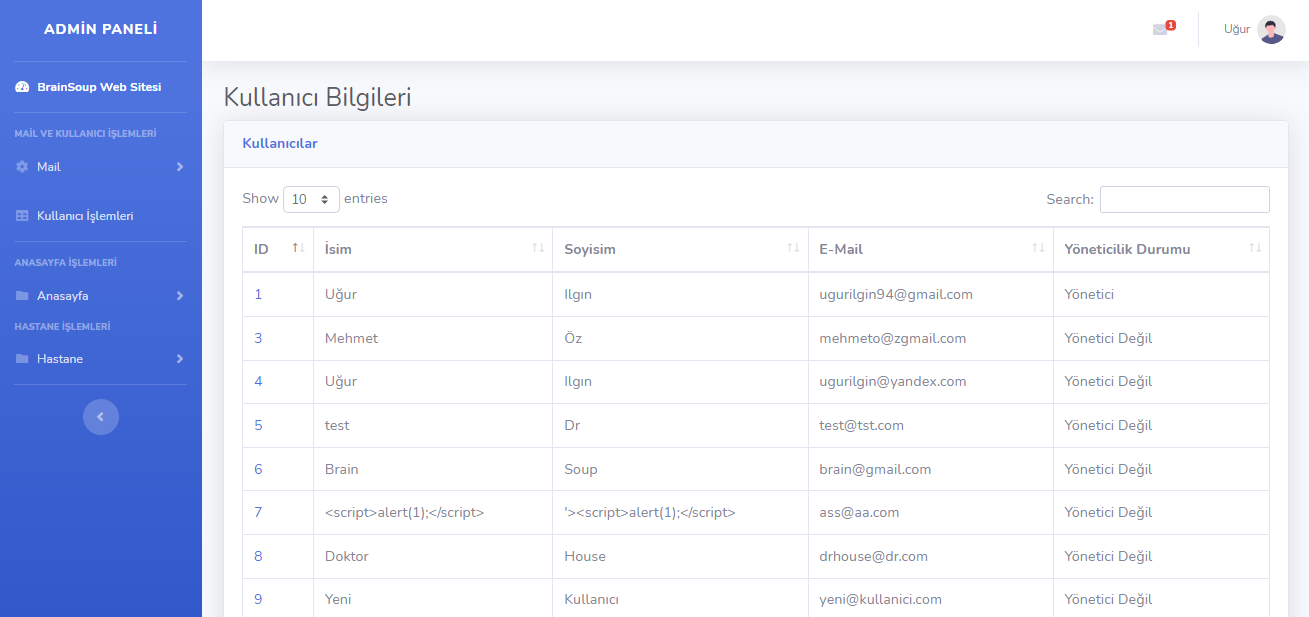This screenshot has height=617, width=1309.
Task: Click the Mehmet name cell
Action: click(x=433, y=338)
